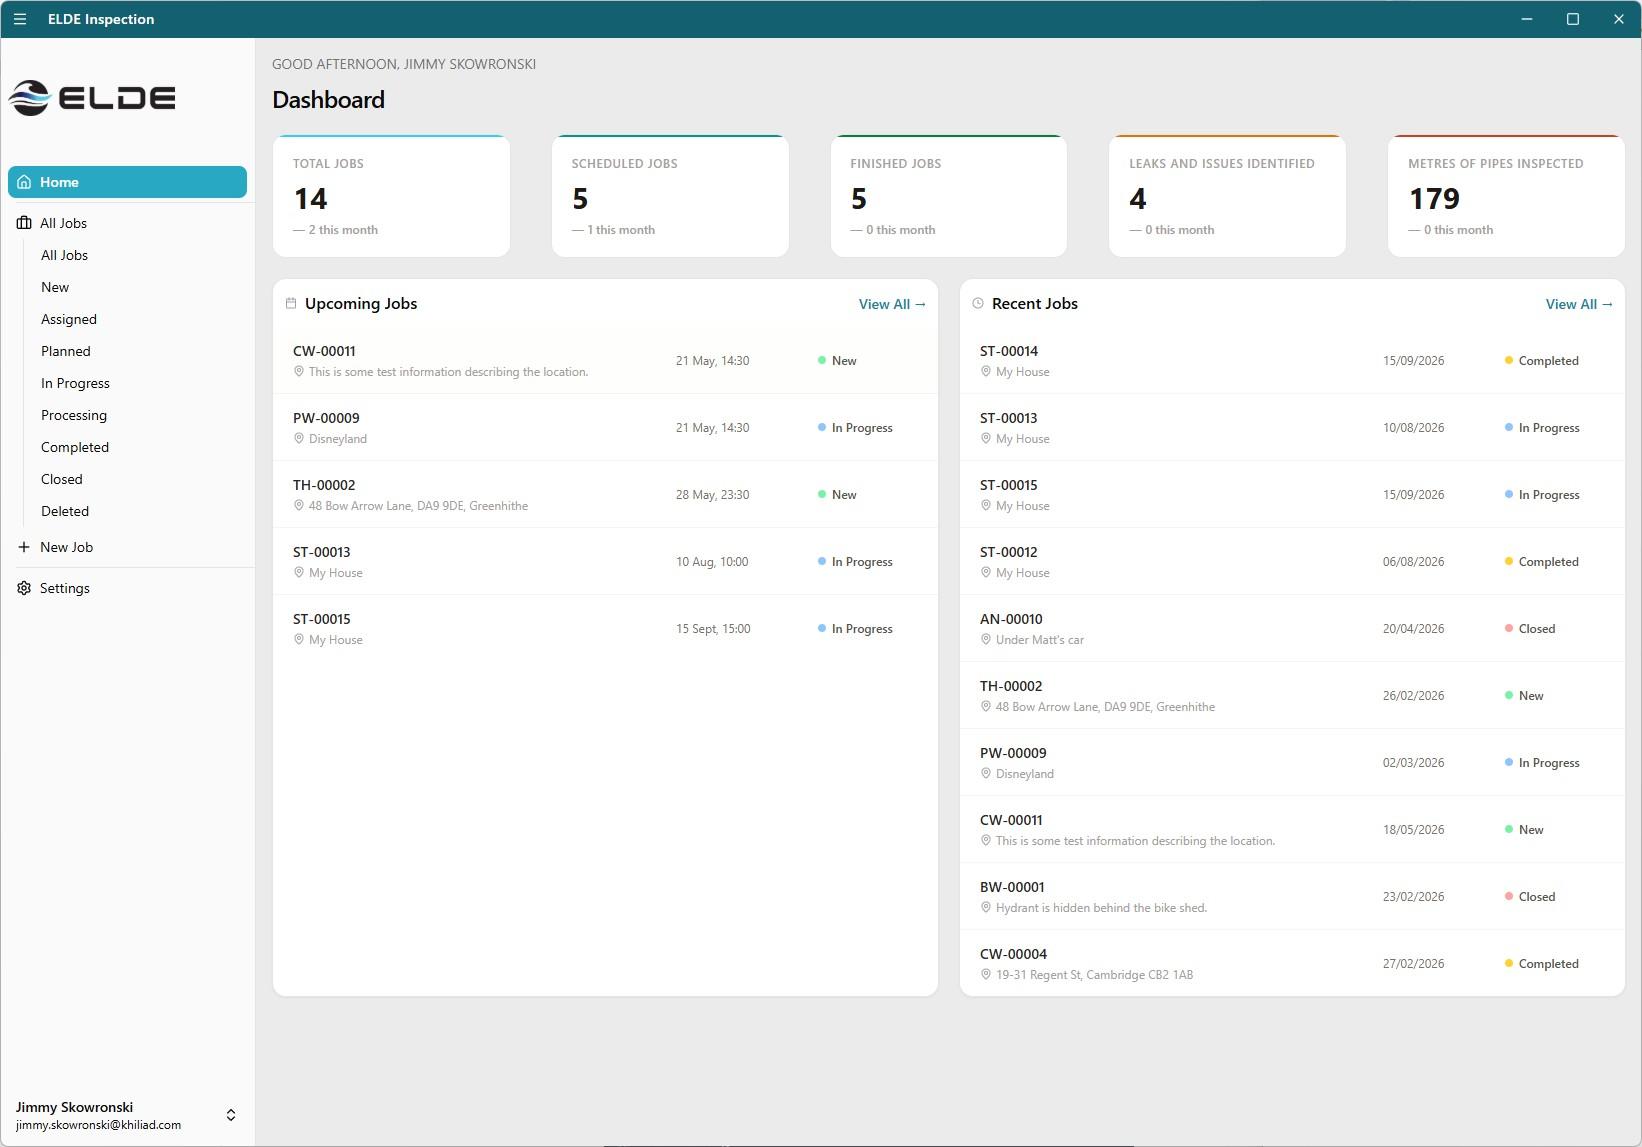Open Deleted jobs in sidebar
The width and height of the screenshot is (1642, 1147).
(65, 511)
